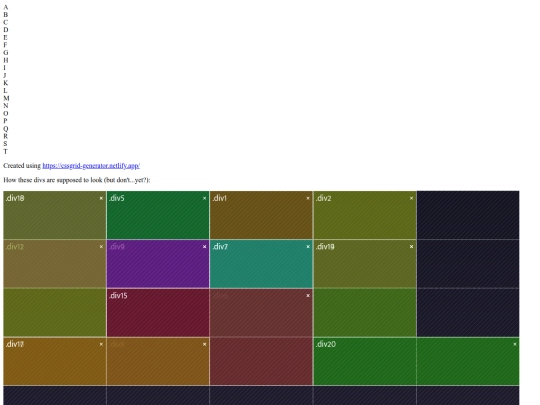Click the letter D line
The height and width of the screenshot is (405, 540).
(x=6, y=30)
